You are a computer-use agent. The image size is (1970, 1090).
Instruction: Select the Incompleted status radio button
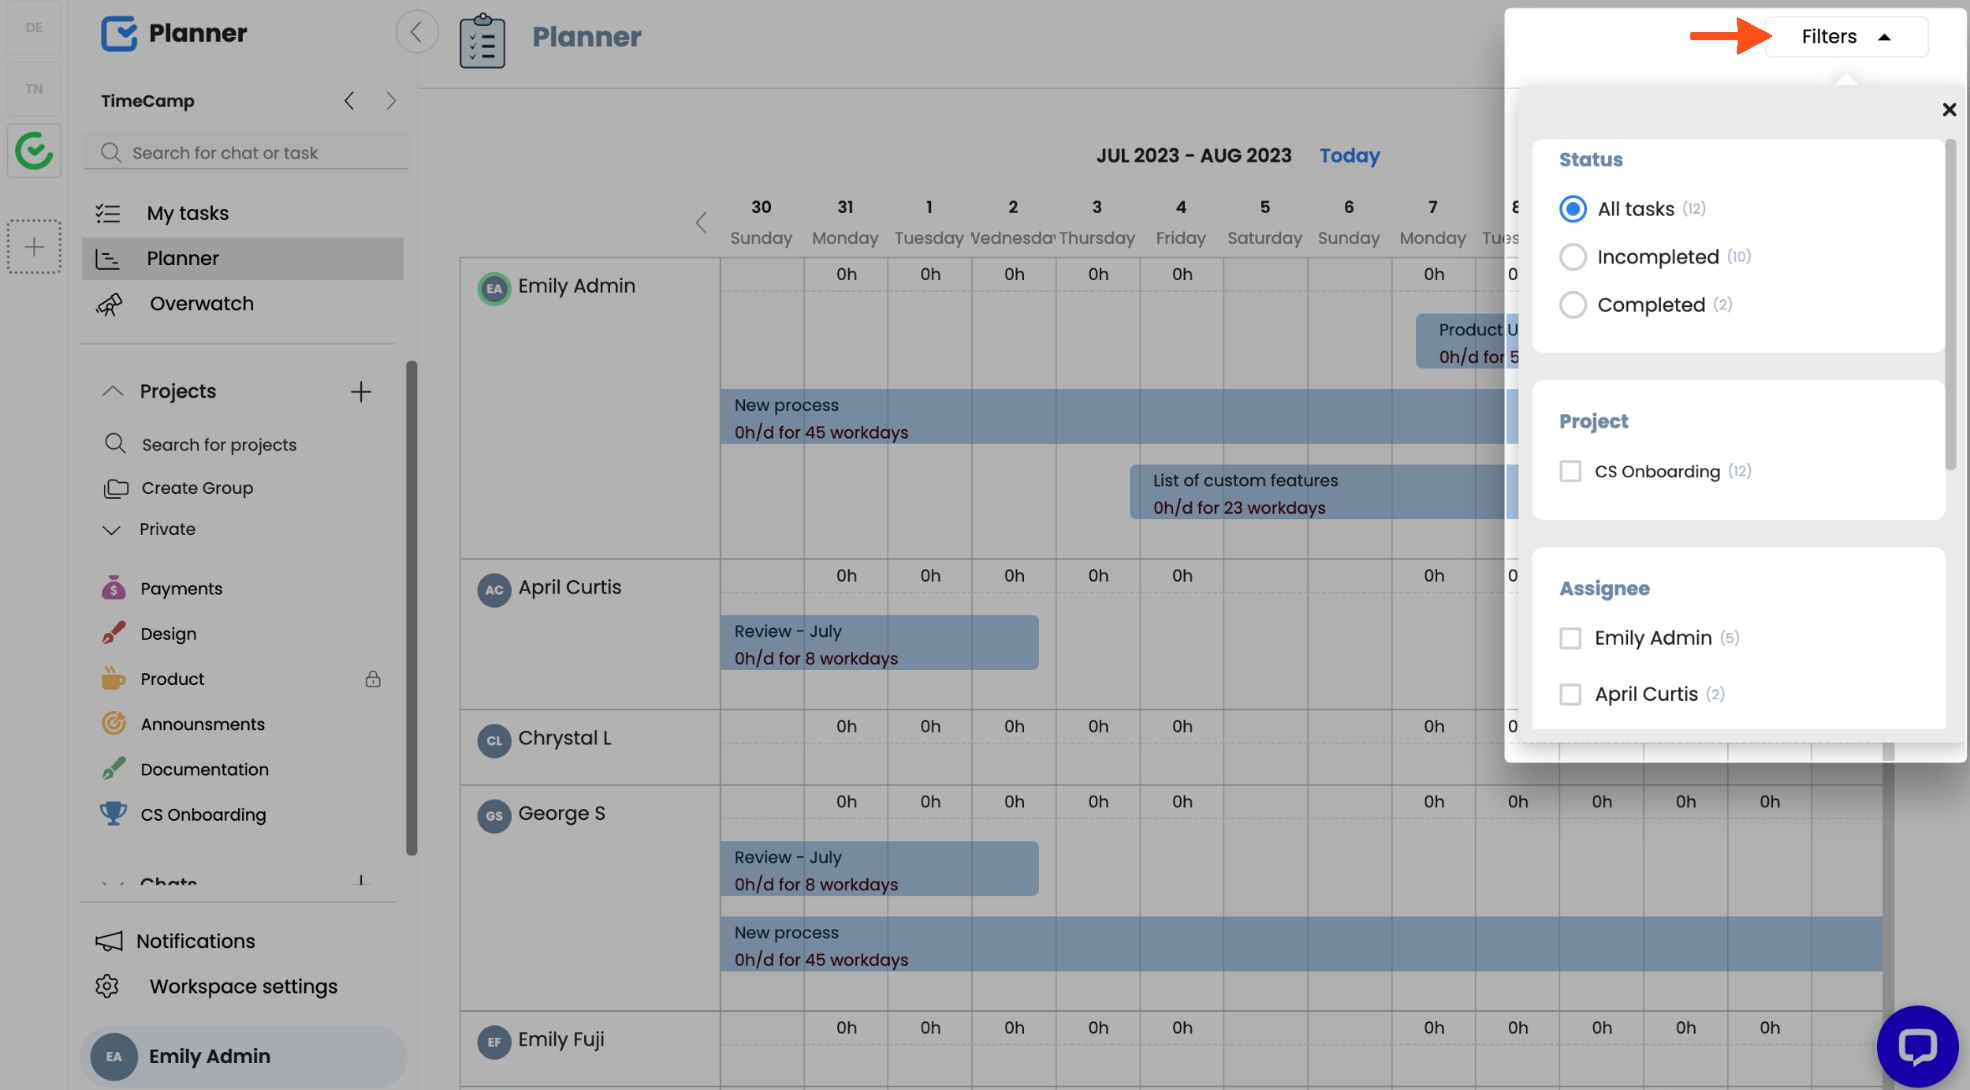point(1572,257)
